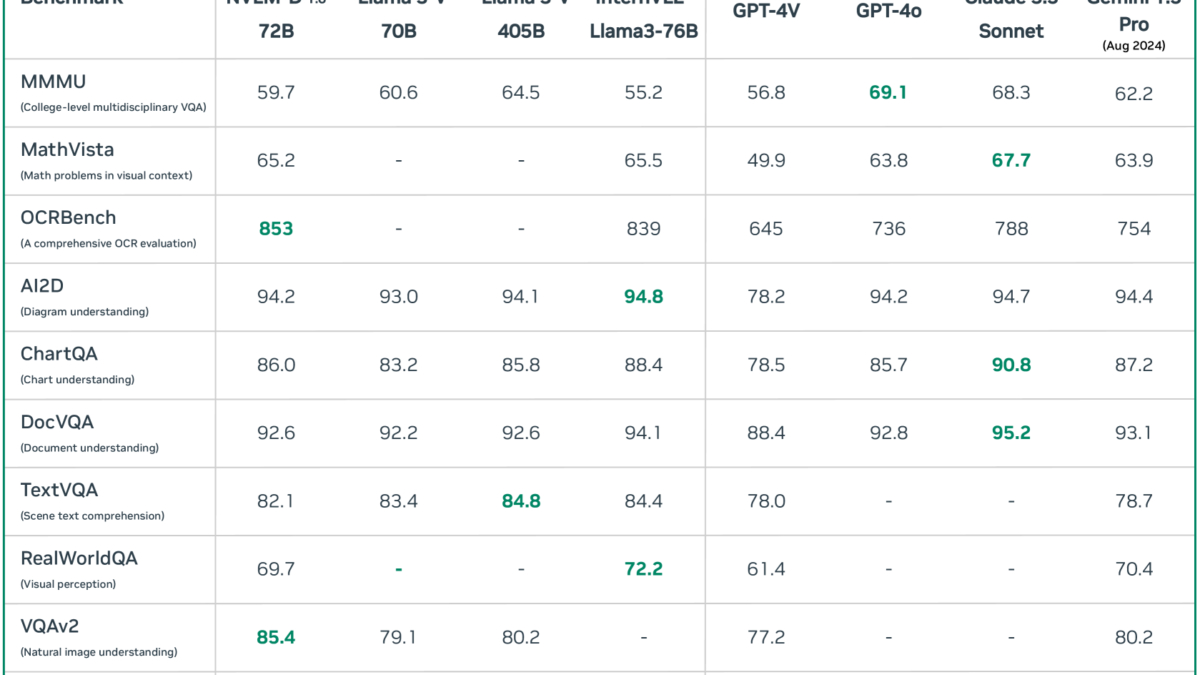The image size is (1200, 675).
Task: Select the green 95.2 DocVQA score
Action: point(1011,433)
